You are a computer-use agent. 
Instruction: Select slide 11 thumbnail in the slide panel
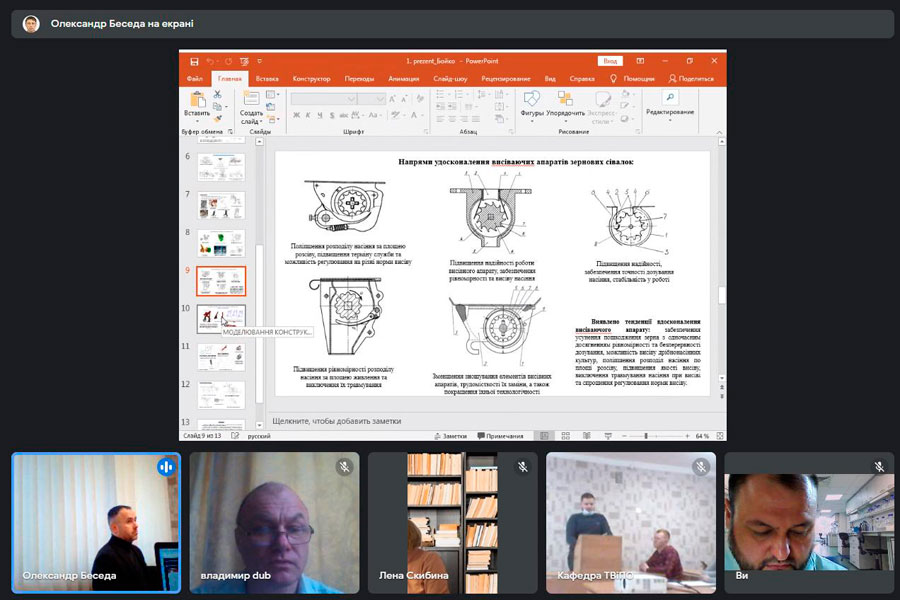point(220,356)
